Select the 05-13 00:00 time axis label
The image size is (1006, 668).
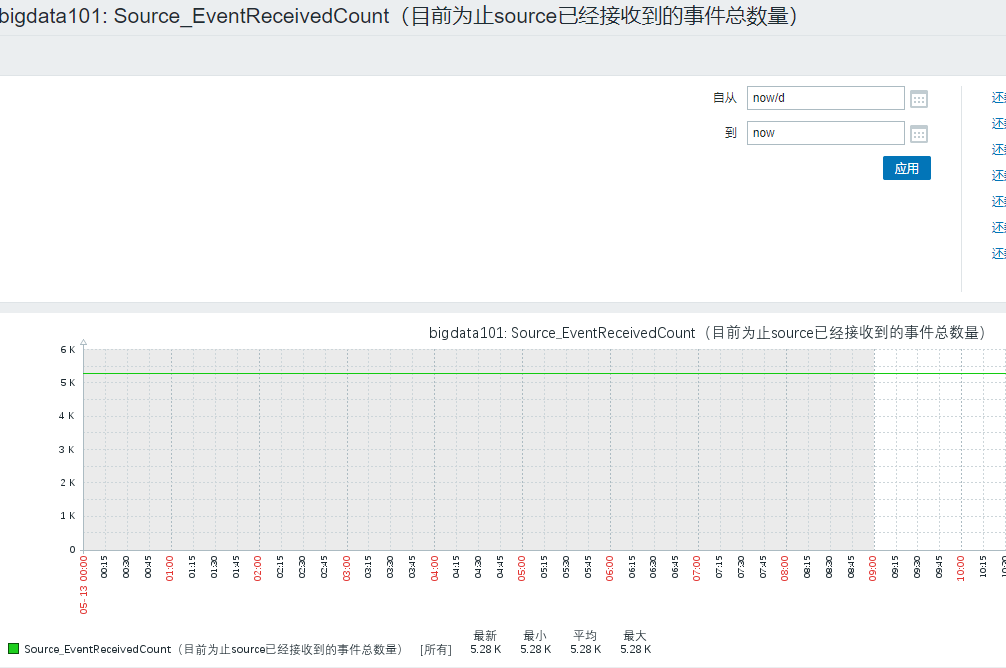(x=83, y=585)
